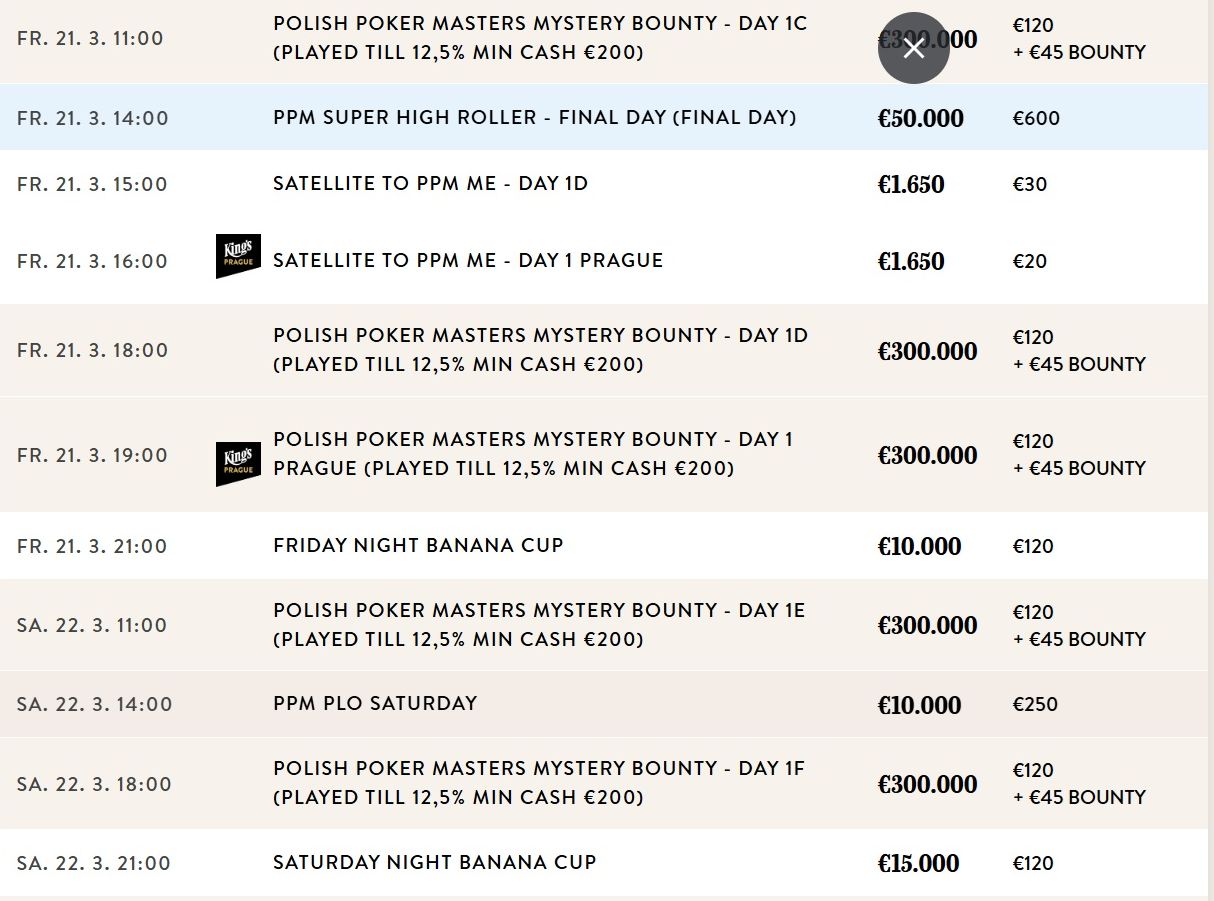This screenshot has width=1214, height=901.
Task: Click the SA. 22. 3. 18:00 time entry
Action: 94,784
